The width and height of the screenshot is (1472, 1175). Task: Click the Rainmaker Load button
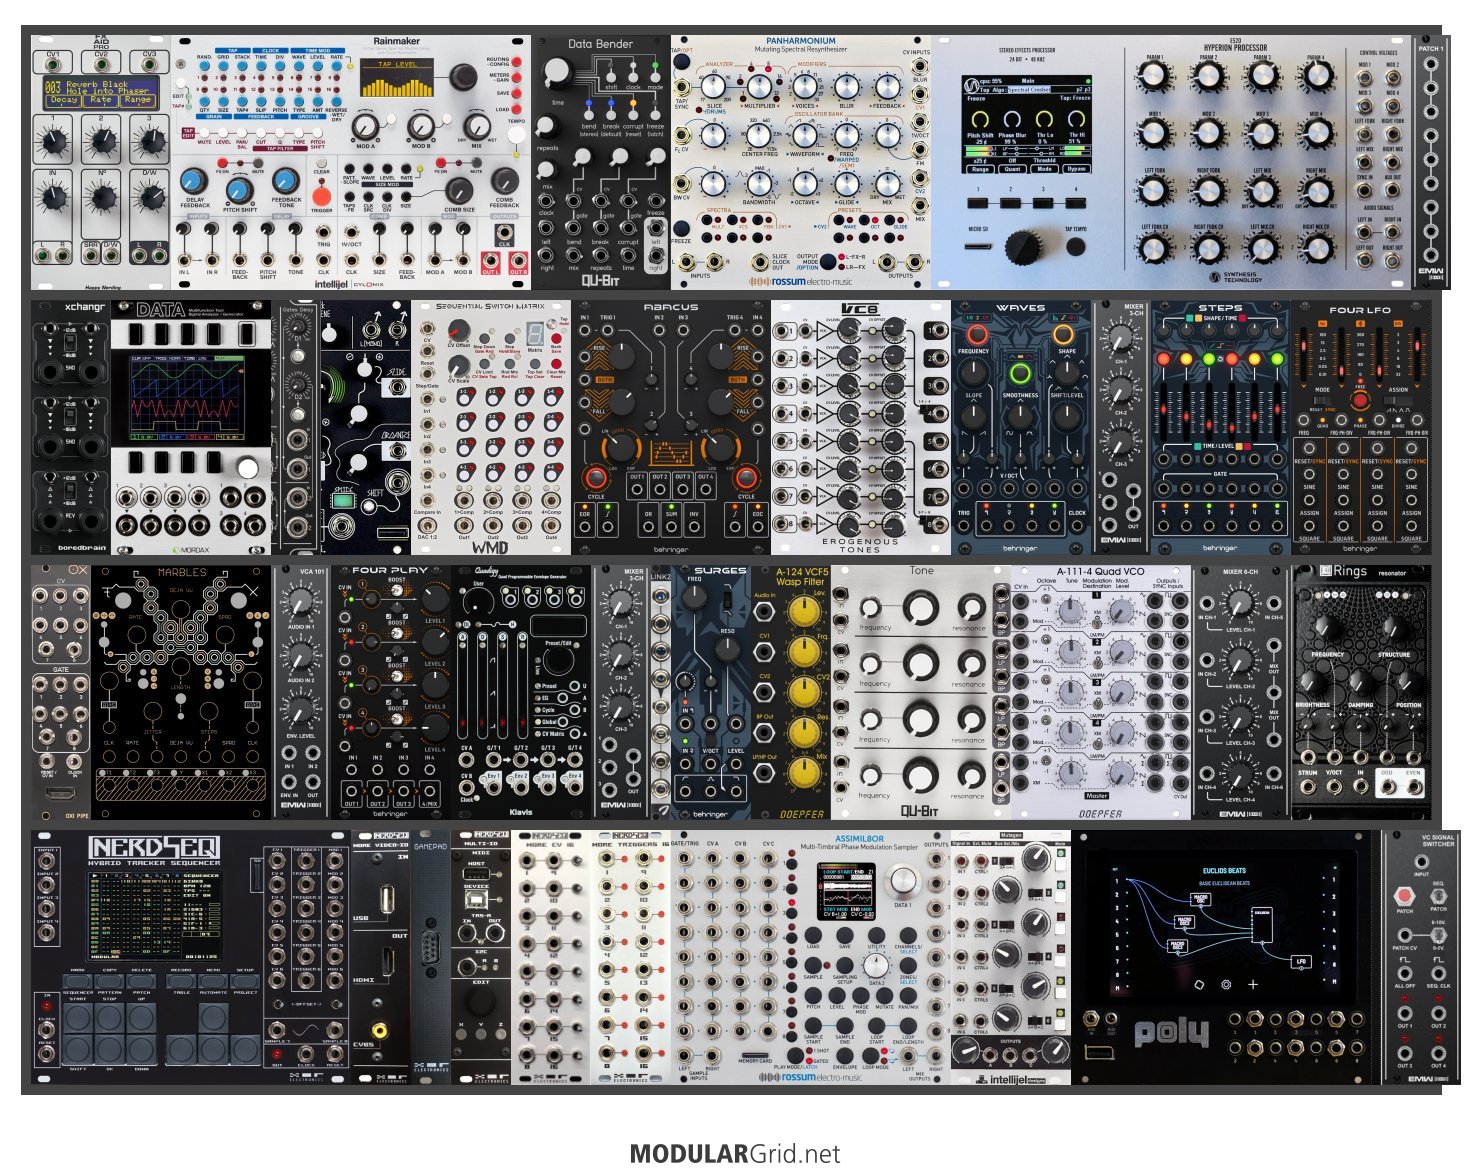click(x=517, y=110)
